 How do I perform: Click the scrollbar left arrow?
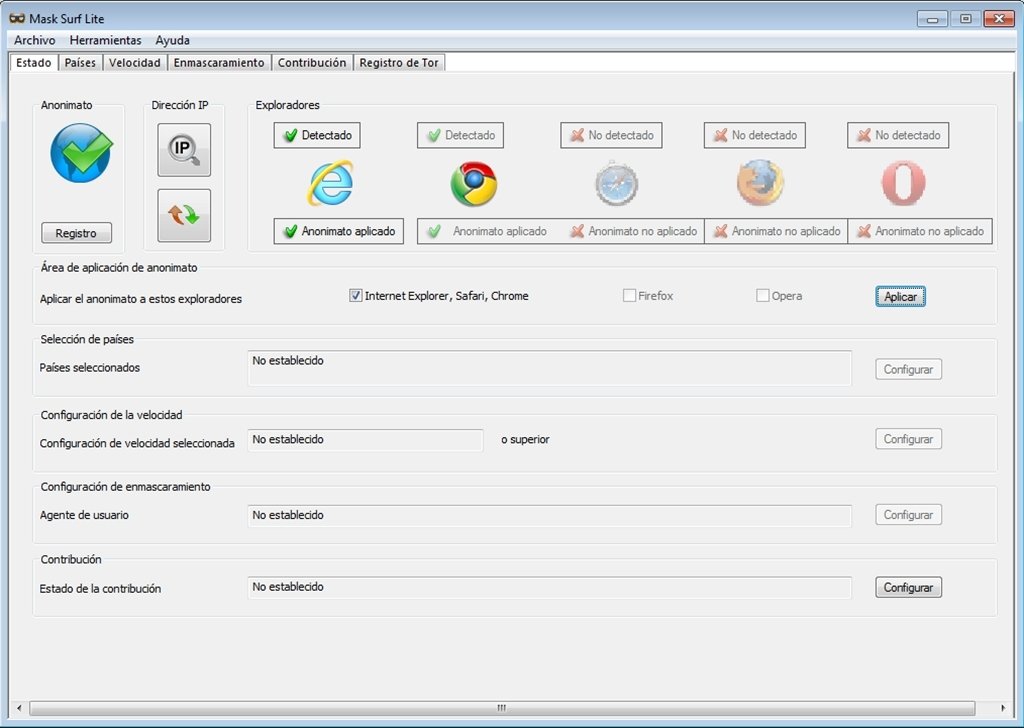click(19, 708)
